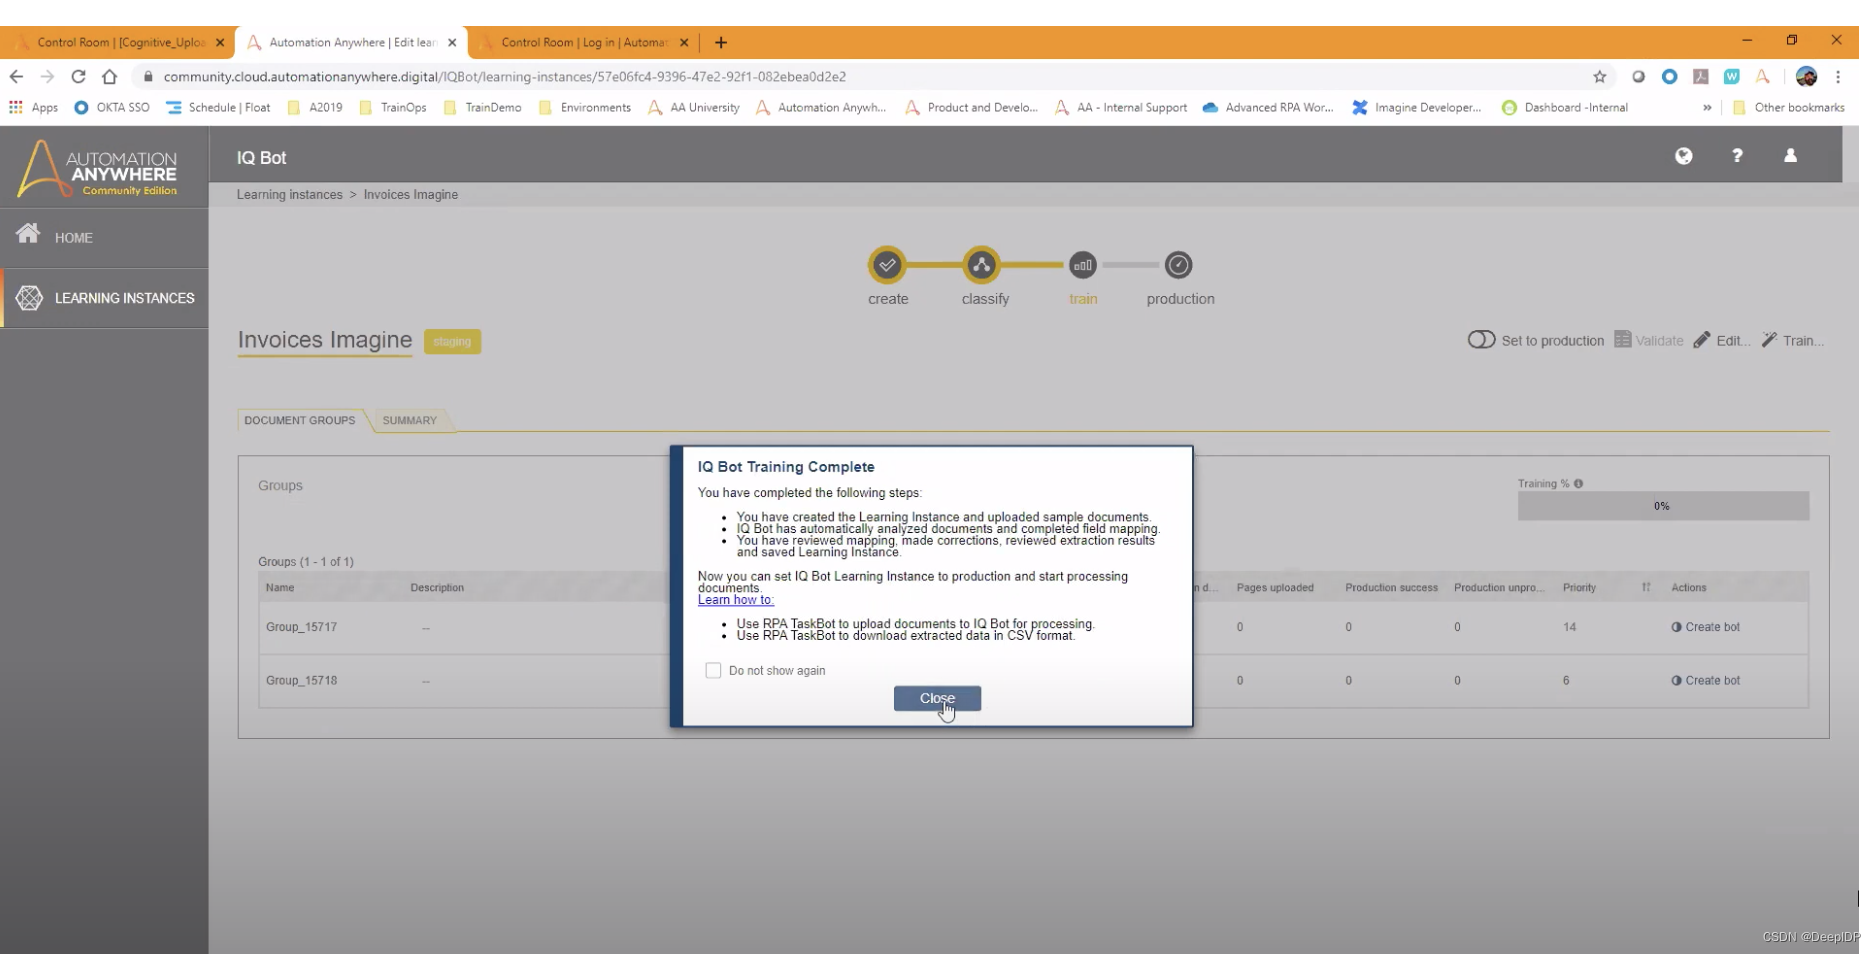Open the Apps bookmarks shortcut
The image size is (1876, 954).
33,107
